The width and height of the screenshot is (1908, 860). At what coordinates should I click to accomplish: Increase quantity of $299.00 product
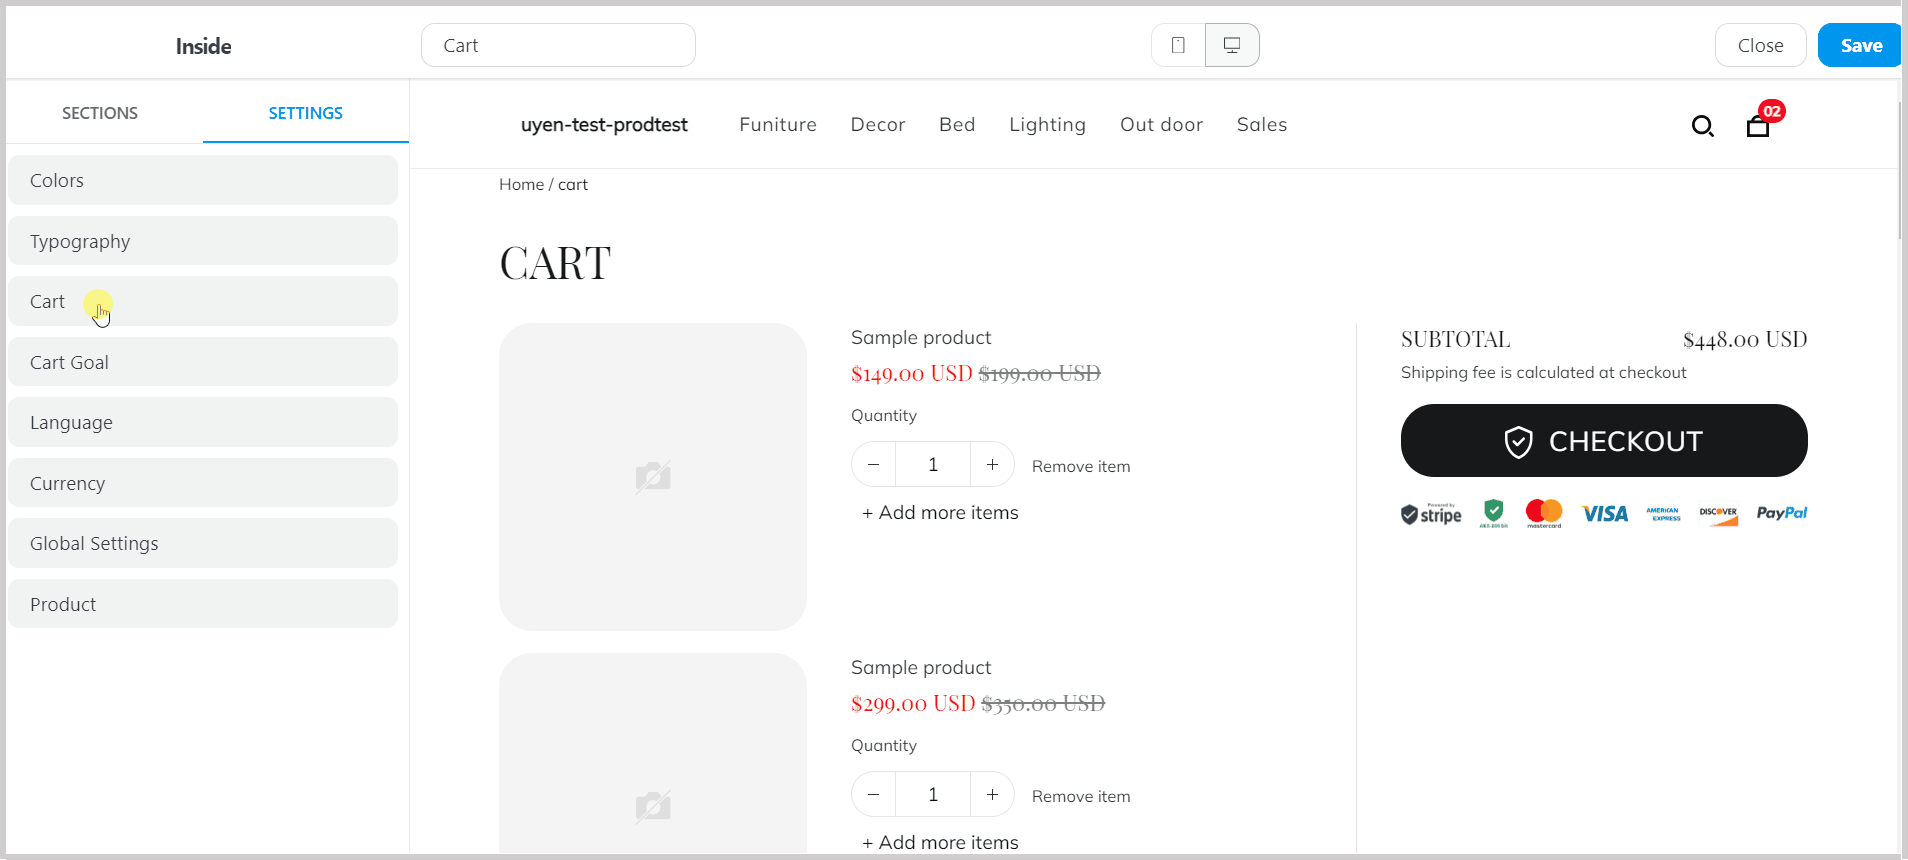(x=992, y=795)
